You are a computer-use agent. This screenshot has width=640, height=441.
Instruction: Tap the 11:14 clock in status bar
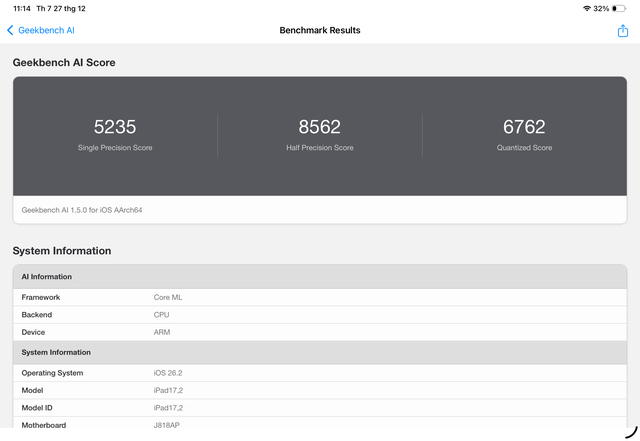[x=21, y=8]
